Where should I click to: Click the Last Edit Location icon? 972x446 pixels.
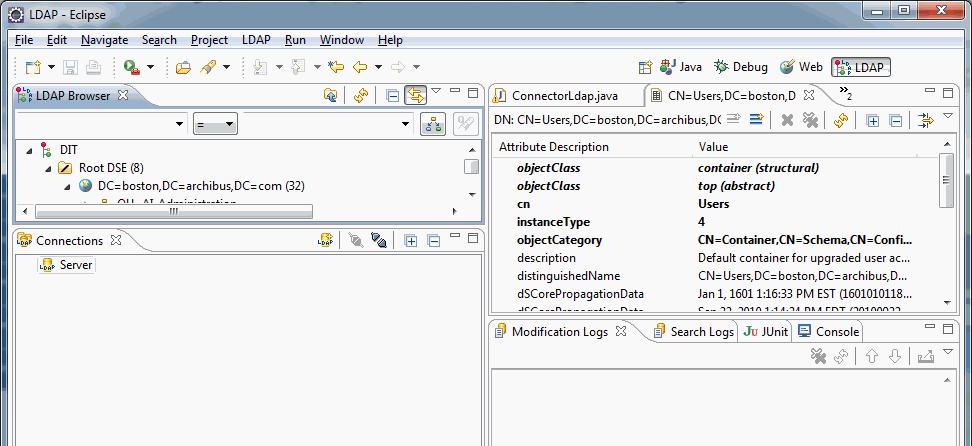[x=336, y=67]
